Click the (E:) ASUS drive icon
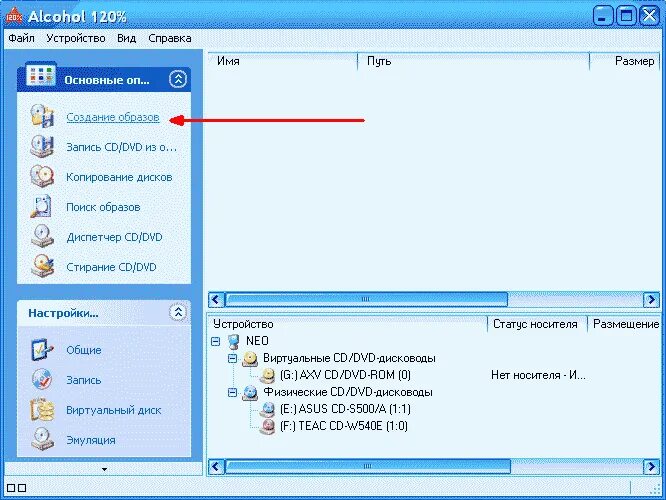This screenshot has height=500, width=666. pos(268,409)
